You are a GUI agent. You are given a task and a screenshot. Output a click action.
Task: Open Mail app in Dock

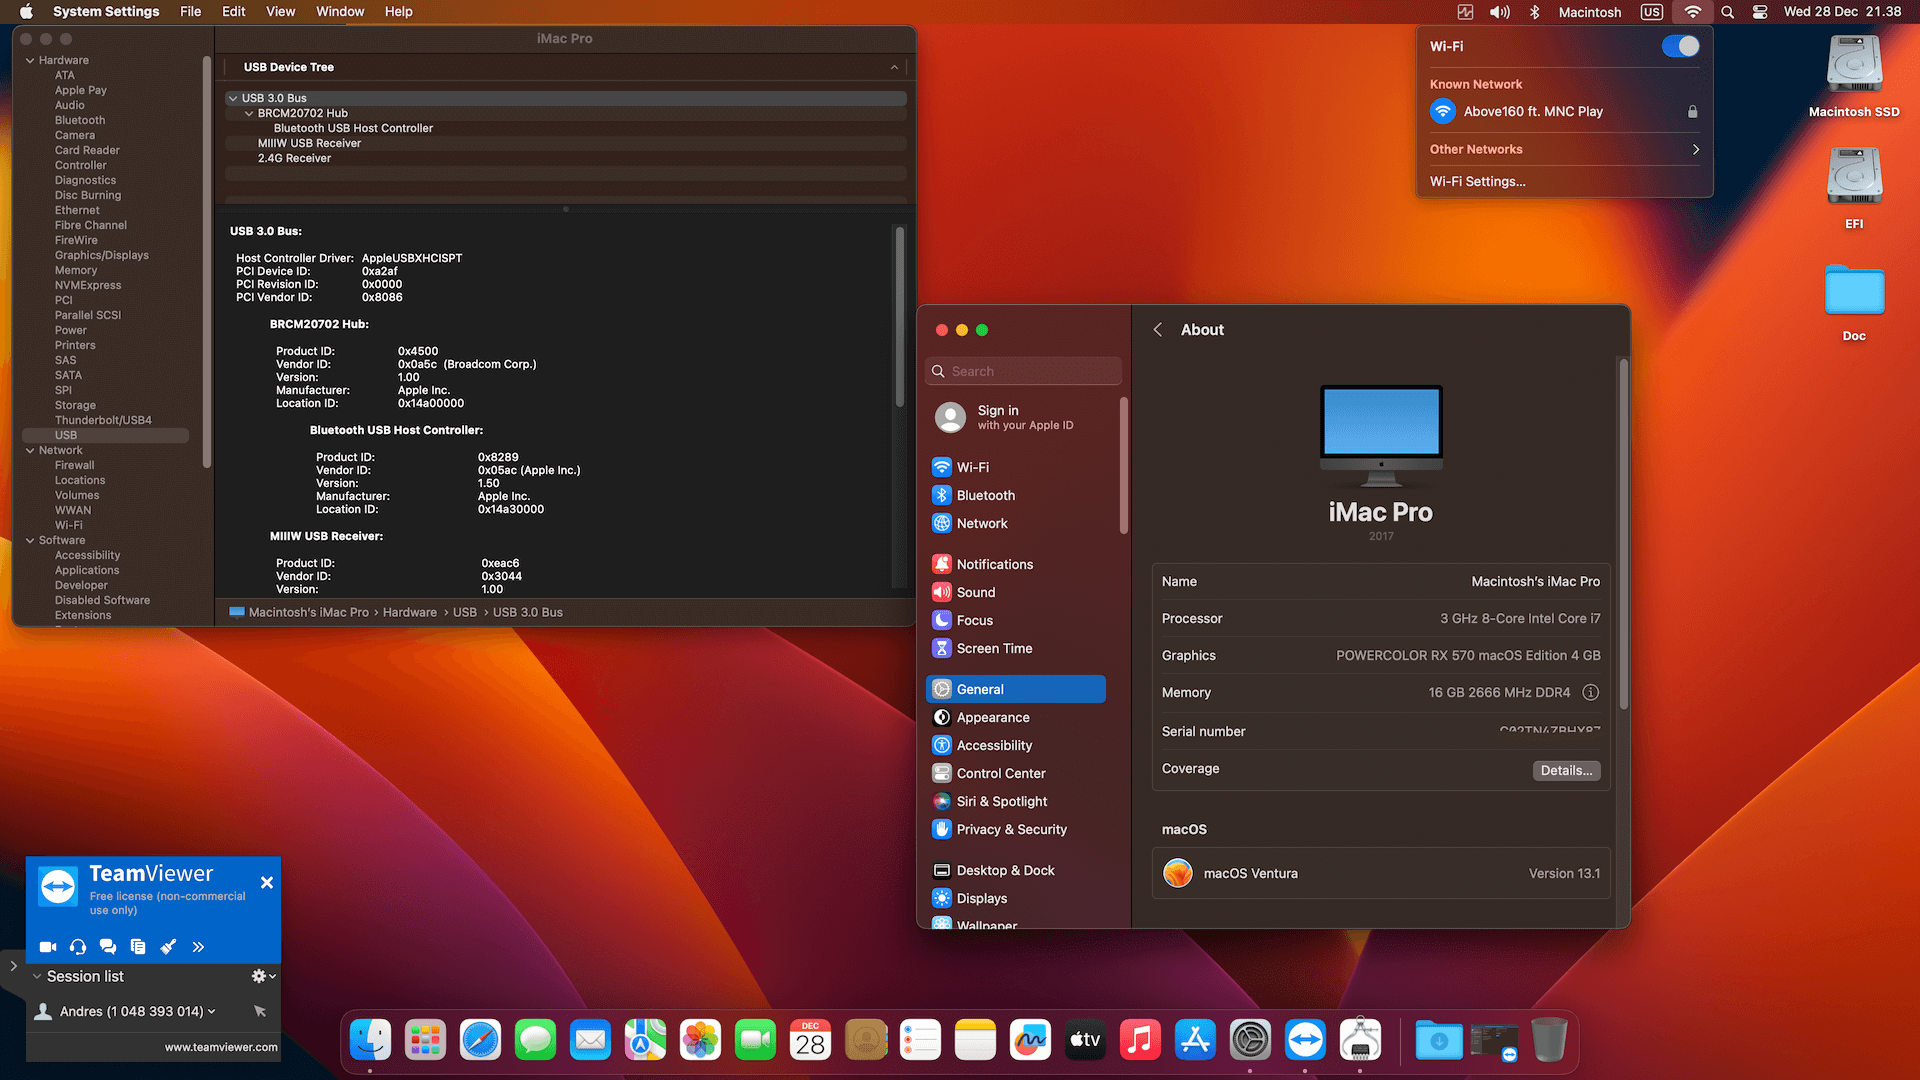click(591, 1041)
